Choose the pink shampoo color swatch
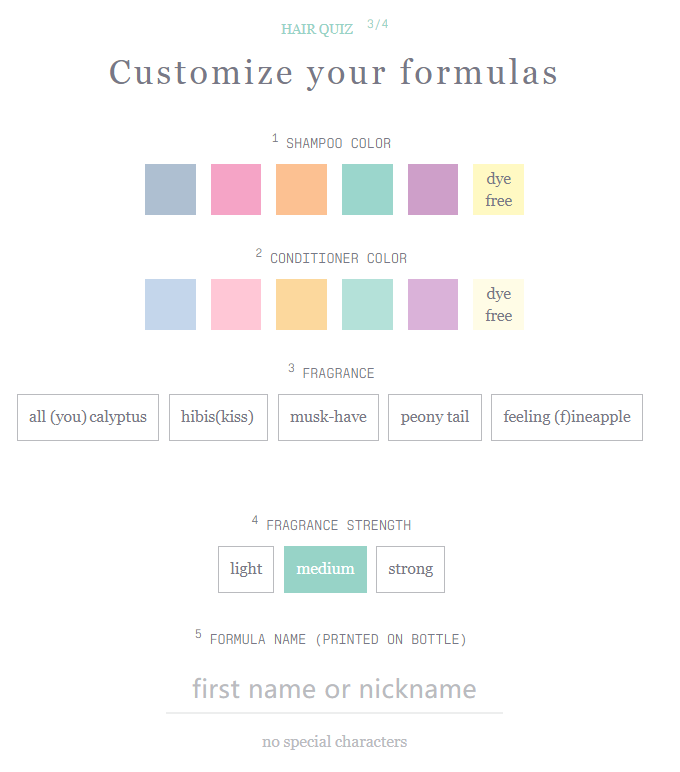The height and width of the screenshot is (772, 680). pyautogui.click(x=236, y=189)
